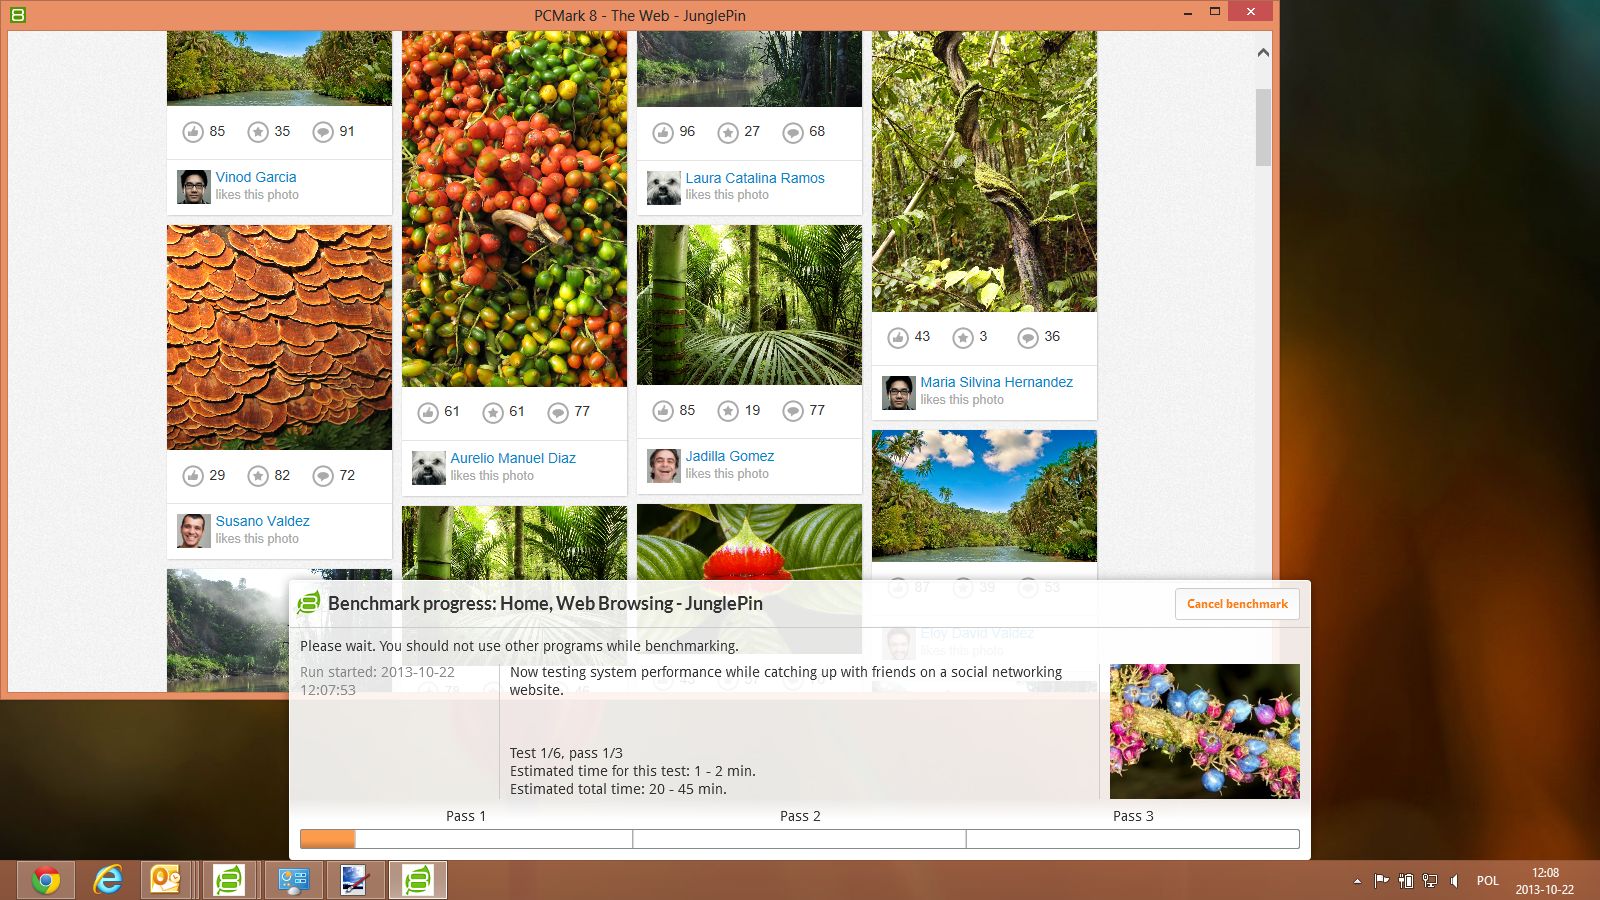Cancel the running benchmark
The image size is (1600, 900).
pos(1237,604)
